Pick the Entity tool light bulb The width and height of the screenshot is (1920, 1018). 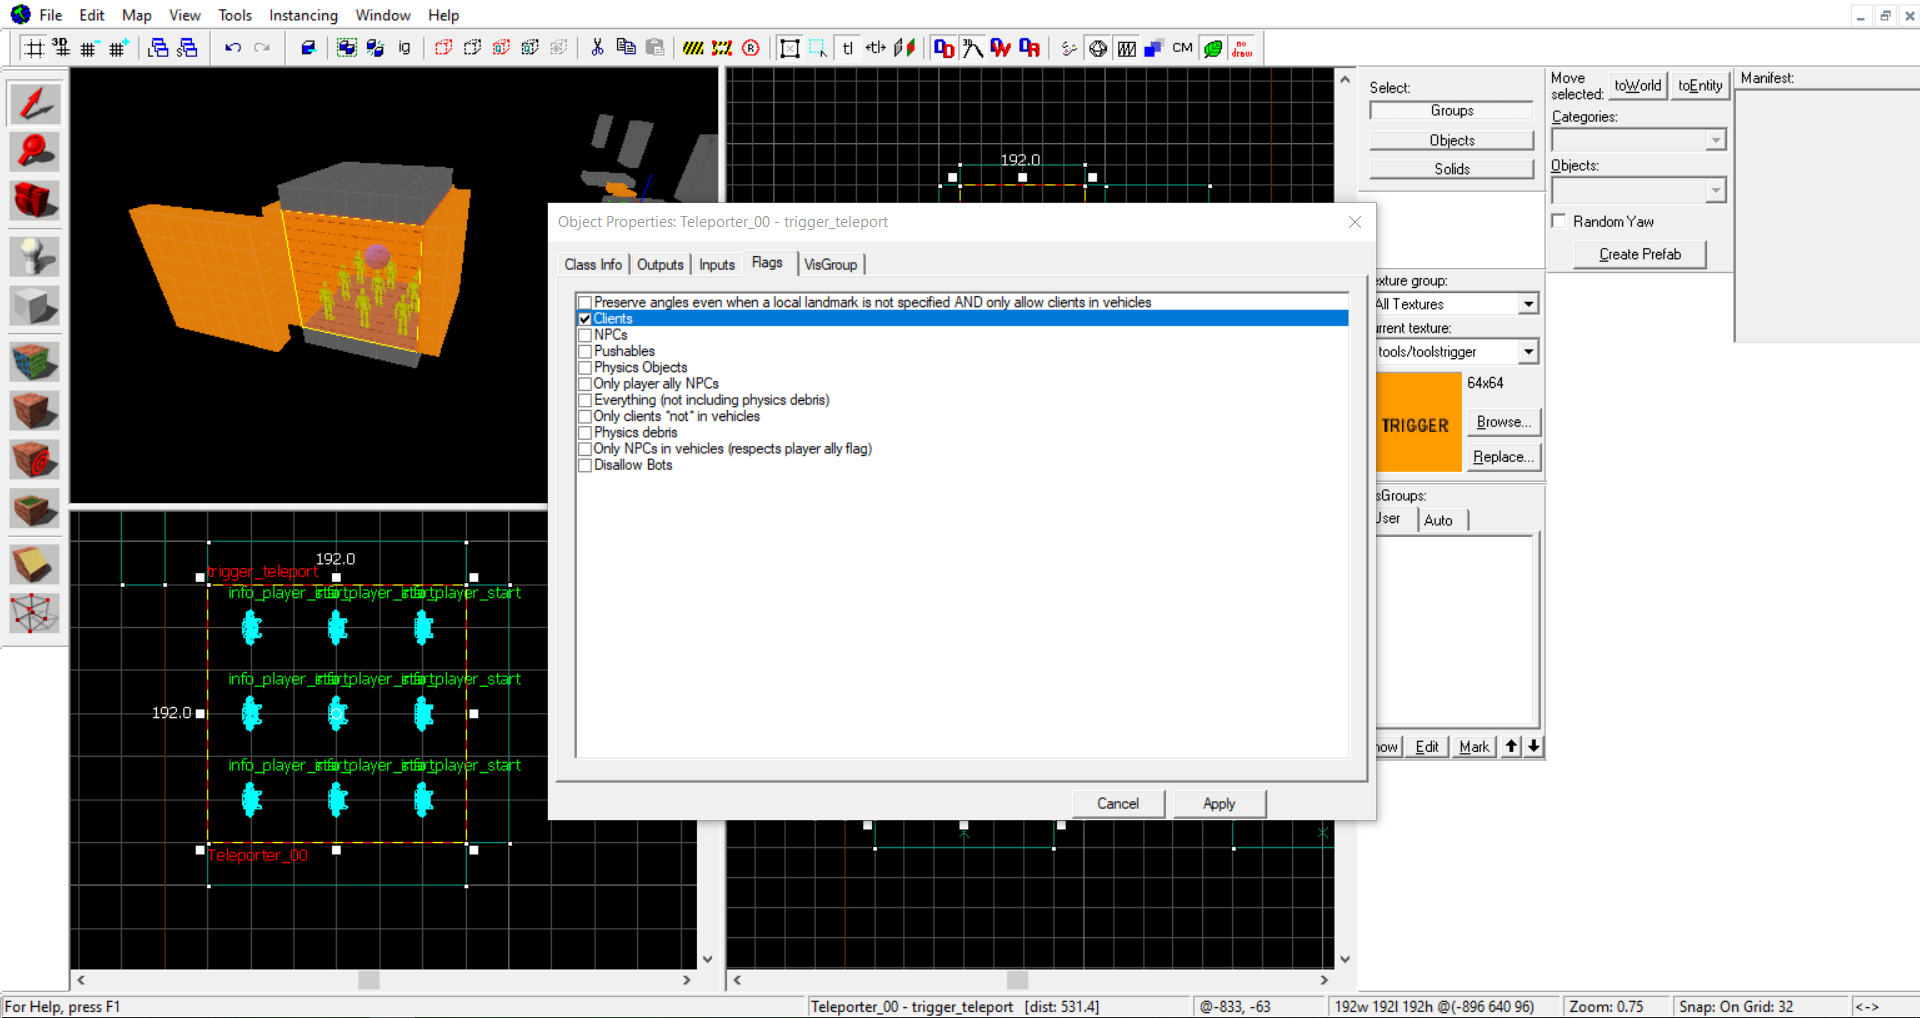pos(35,257)
